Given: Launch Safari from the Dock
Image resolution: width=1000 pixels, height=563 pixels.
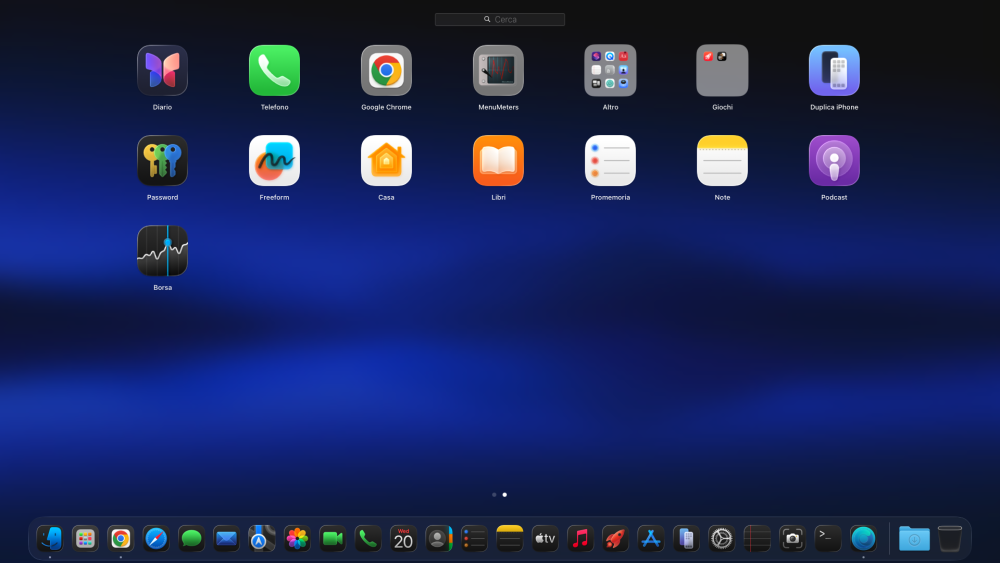Looking at the screenshot, I should click(x=156, y=539).
